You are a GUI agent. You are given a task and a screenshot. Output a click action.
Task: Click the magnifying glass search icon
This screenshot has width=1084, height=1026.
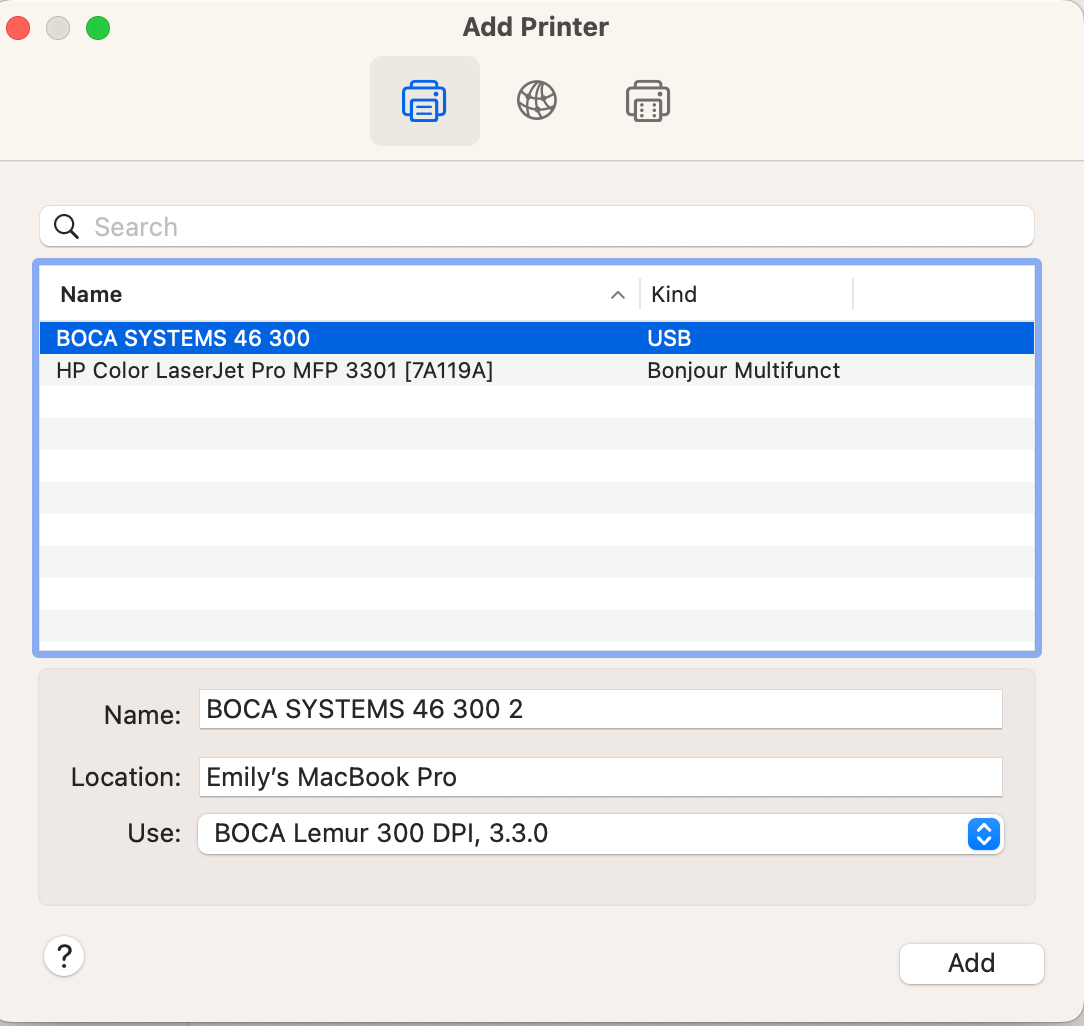coord(66,226)
